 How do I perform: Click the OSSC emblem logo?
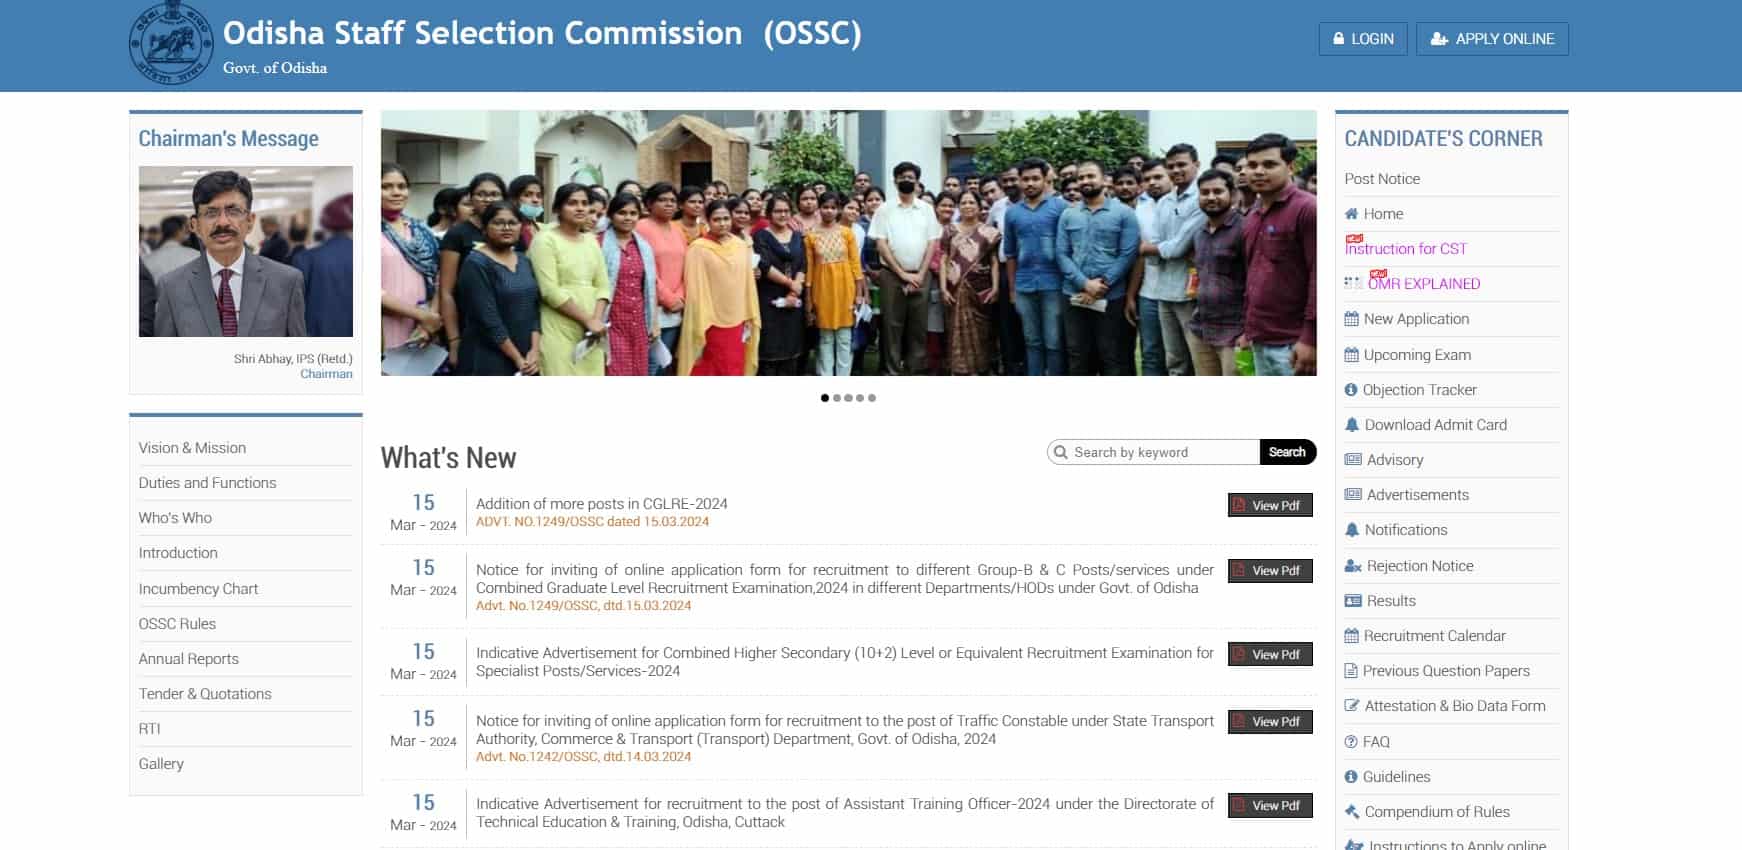(x=171, y=44)
